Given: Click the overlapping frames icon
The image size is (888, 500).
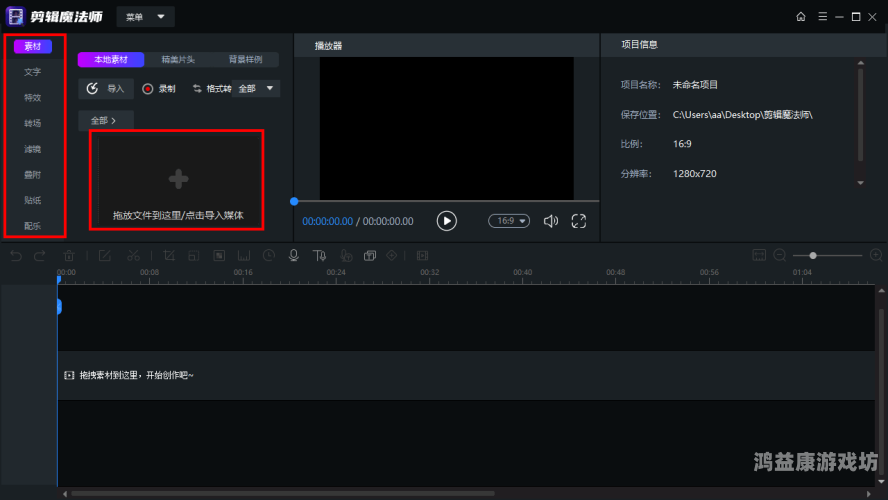Looking at the screenshot, I should click(x=370, y=256).
